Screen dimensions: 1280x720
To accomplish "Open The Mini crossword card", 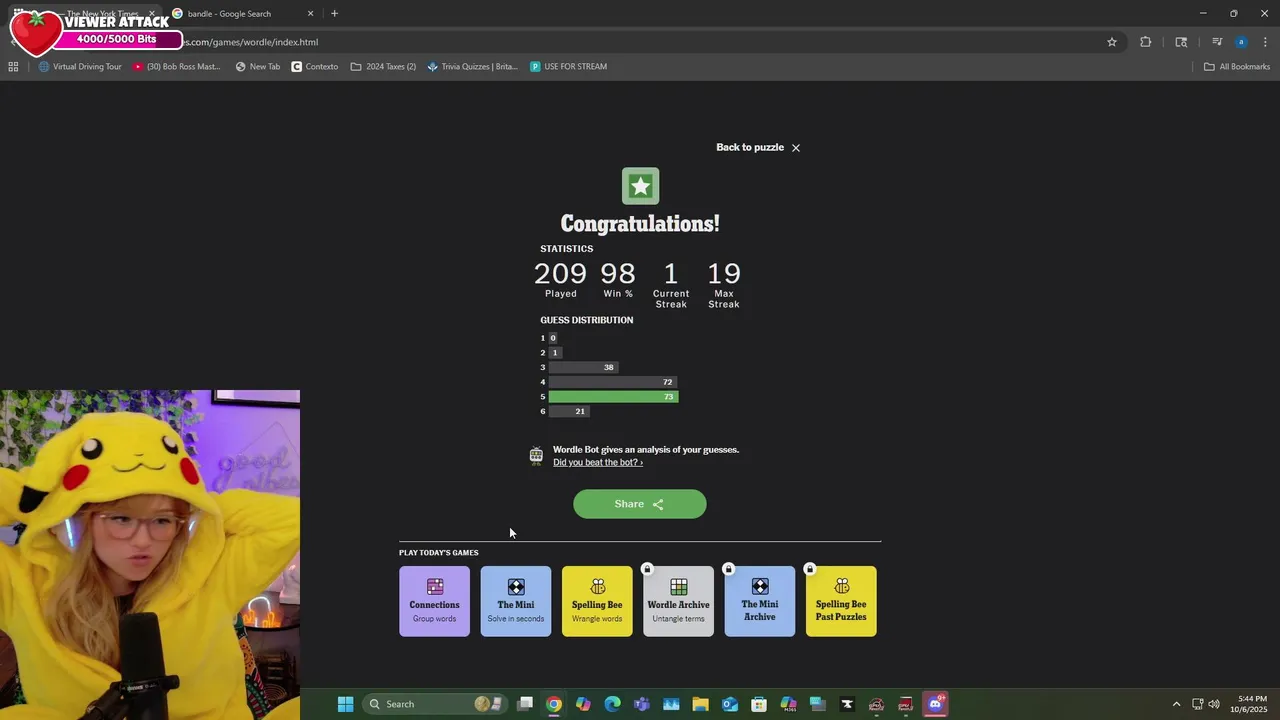I will coord(516,601).
